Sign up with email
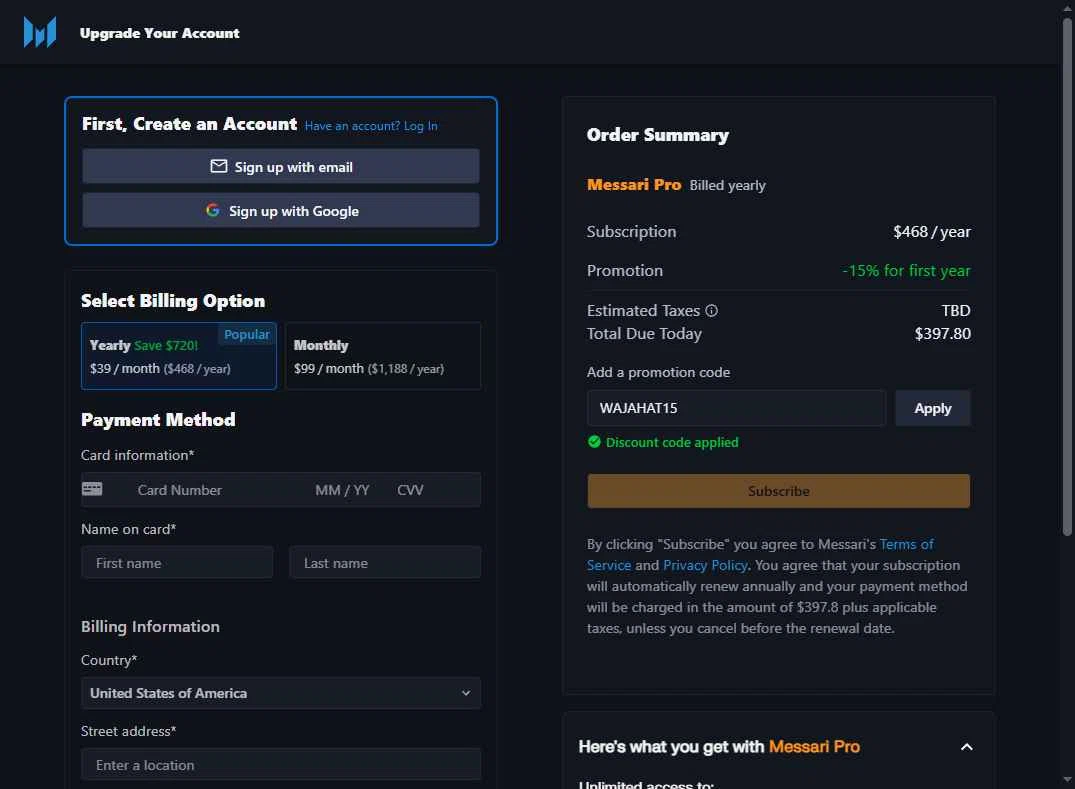The image size is (1075, 789). pos(281,167)
